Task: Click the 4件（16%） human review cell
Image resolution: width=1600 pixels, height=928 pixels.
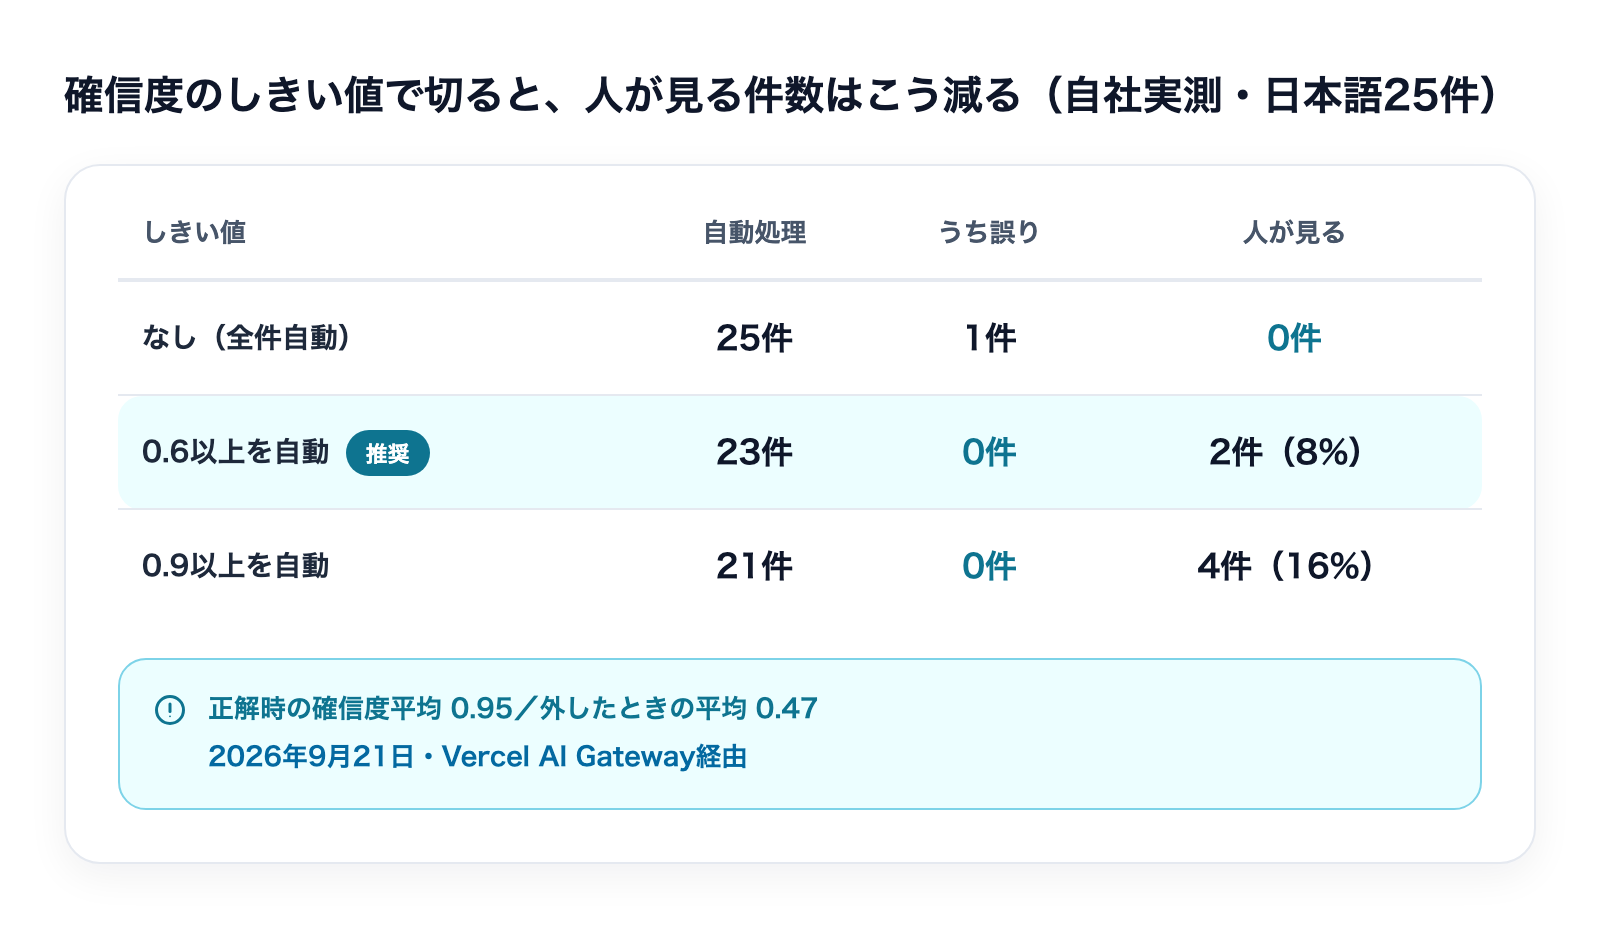Action: click(1285, 566)
